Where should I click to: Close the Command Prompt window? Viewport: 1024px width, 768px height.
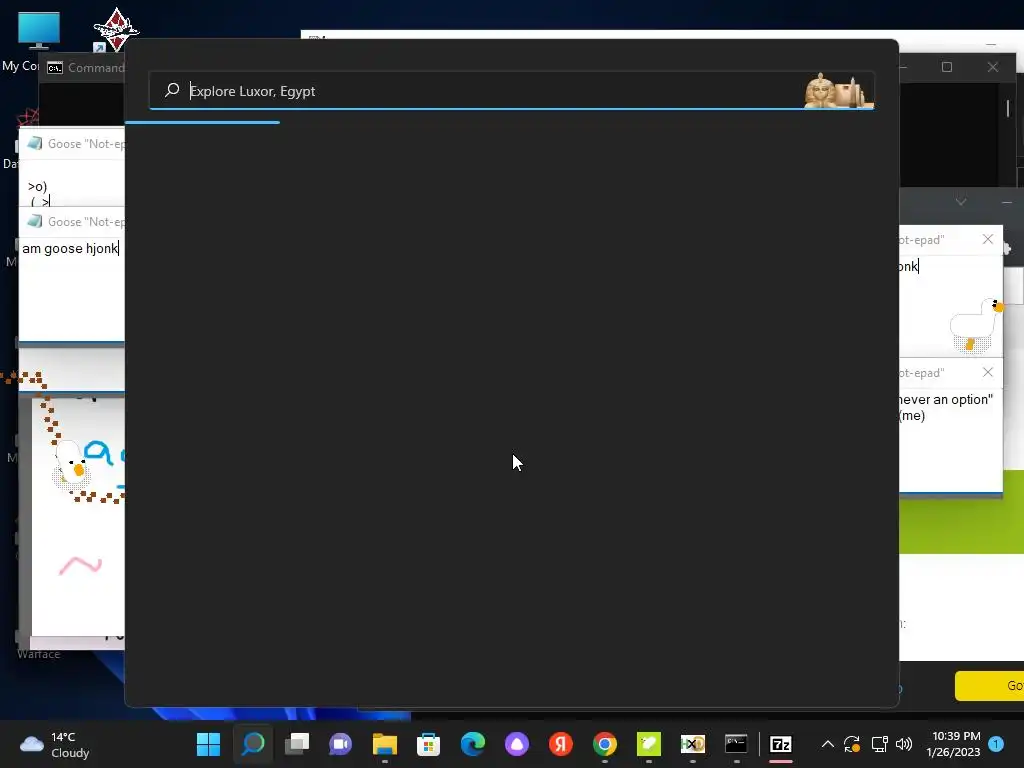tap(993, 67)
